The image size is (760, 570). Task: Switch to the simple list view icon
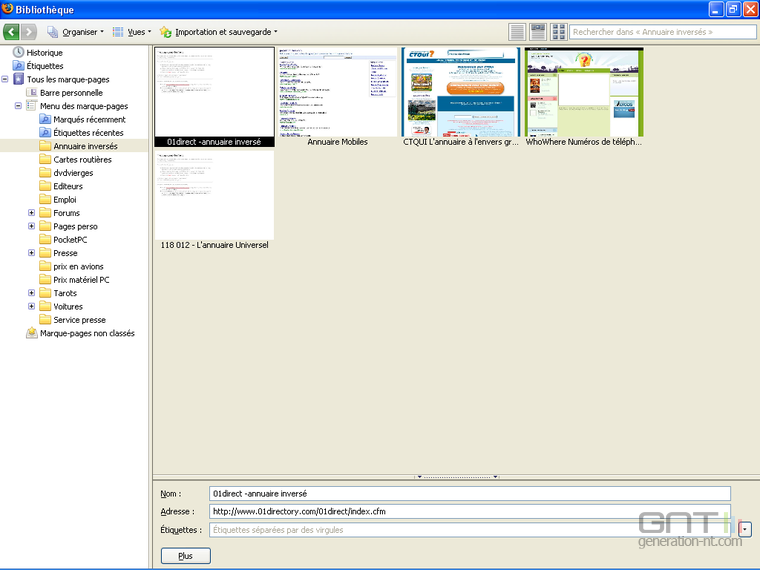pyautogui.click(x=517, y=32)
